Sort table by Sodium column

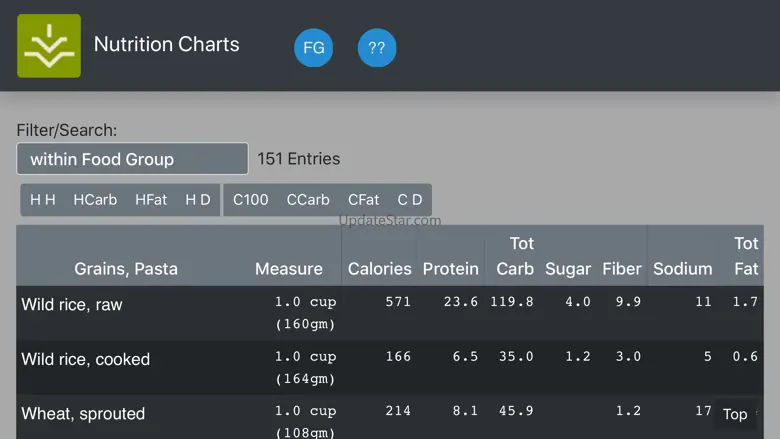click(682, 269)
